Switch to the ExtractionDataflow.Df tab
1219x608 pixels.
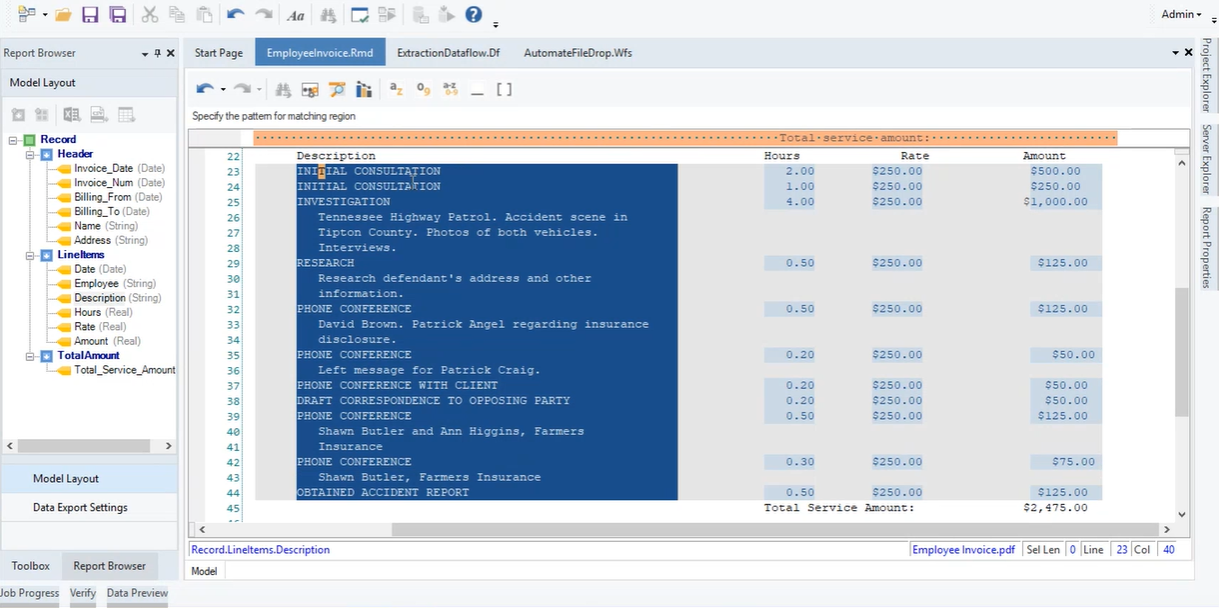(448, 53)
